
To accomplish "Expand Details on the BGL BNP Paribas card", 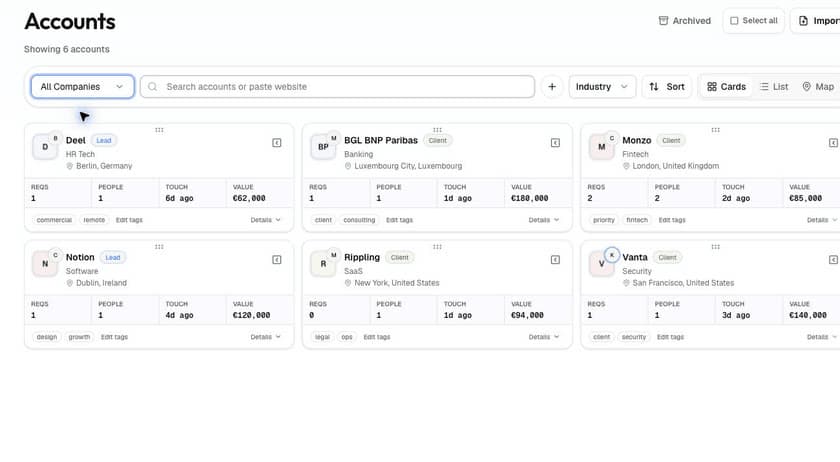I will 544,220.
